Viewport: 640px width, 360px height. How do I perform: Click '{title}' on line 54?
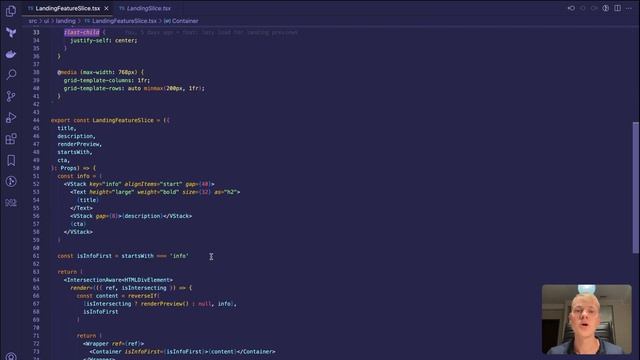pyautogui.click(x=88, y=200)
